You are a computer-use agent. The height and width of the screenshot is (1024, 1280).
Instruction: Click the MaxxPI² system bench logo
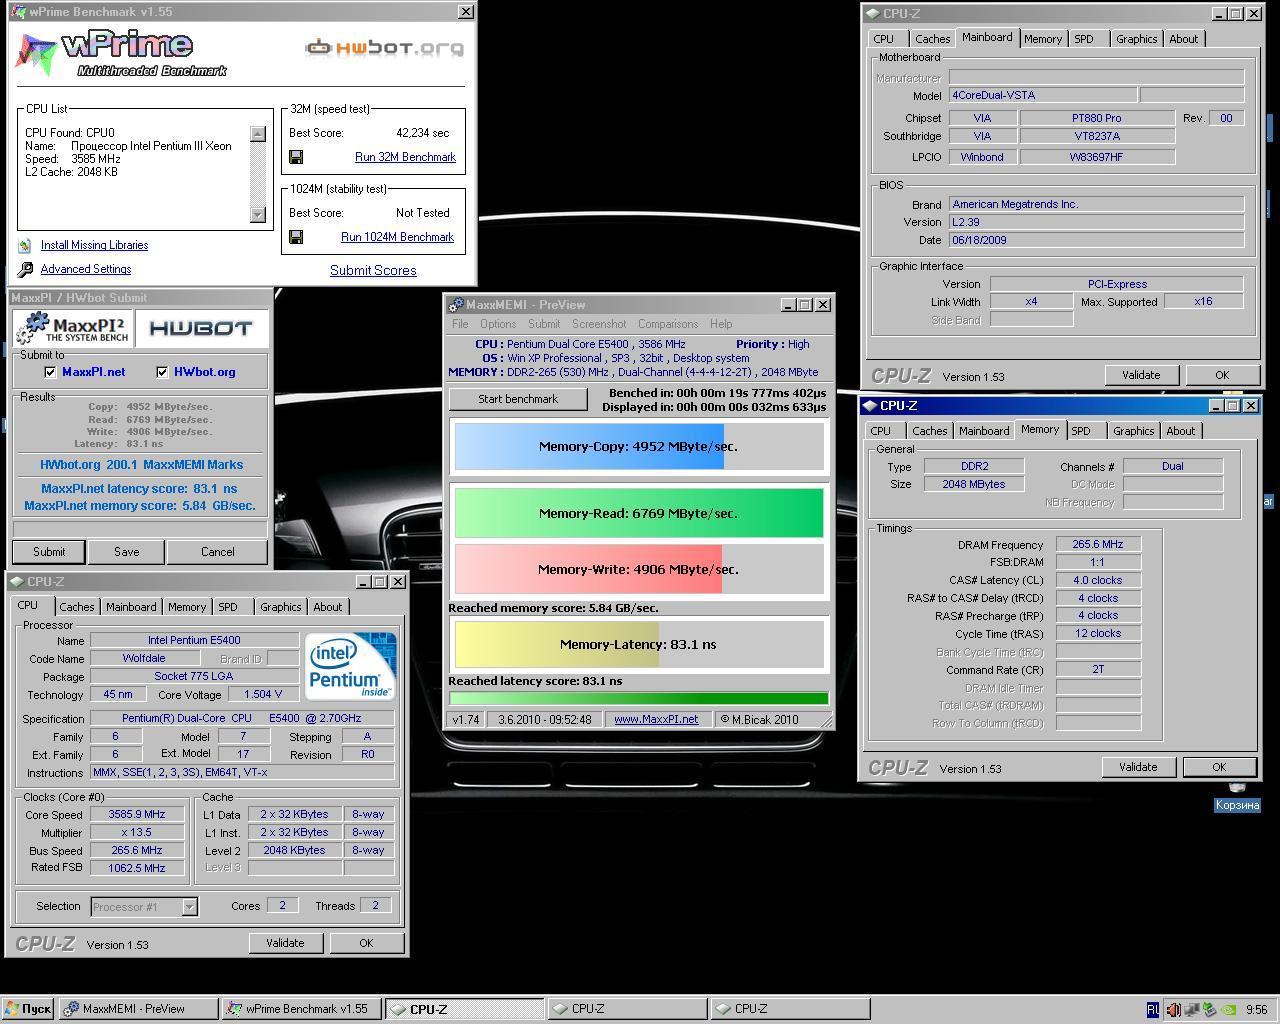[74, 329]
